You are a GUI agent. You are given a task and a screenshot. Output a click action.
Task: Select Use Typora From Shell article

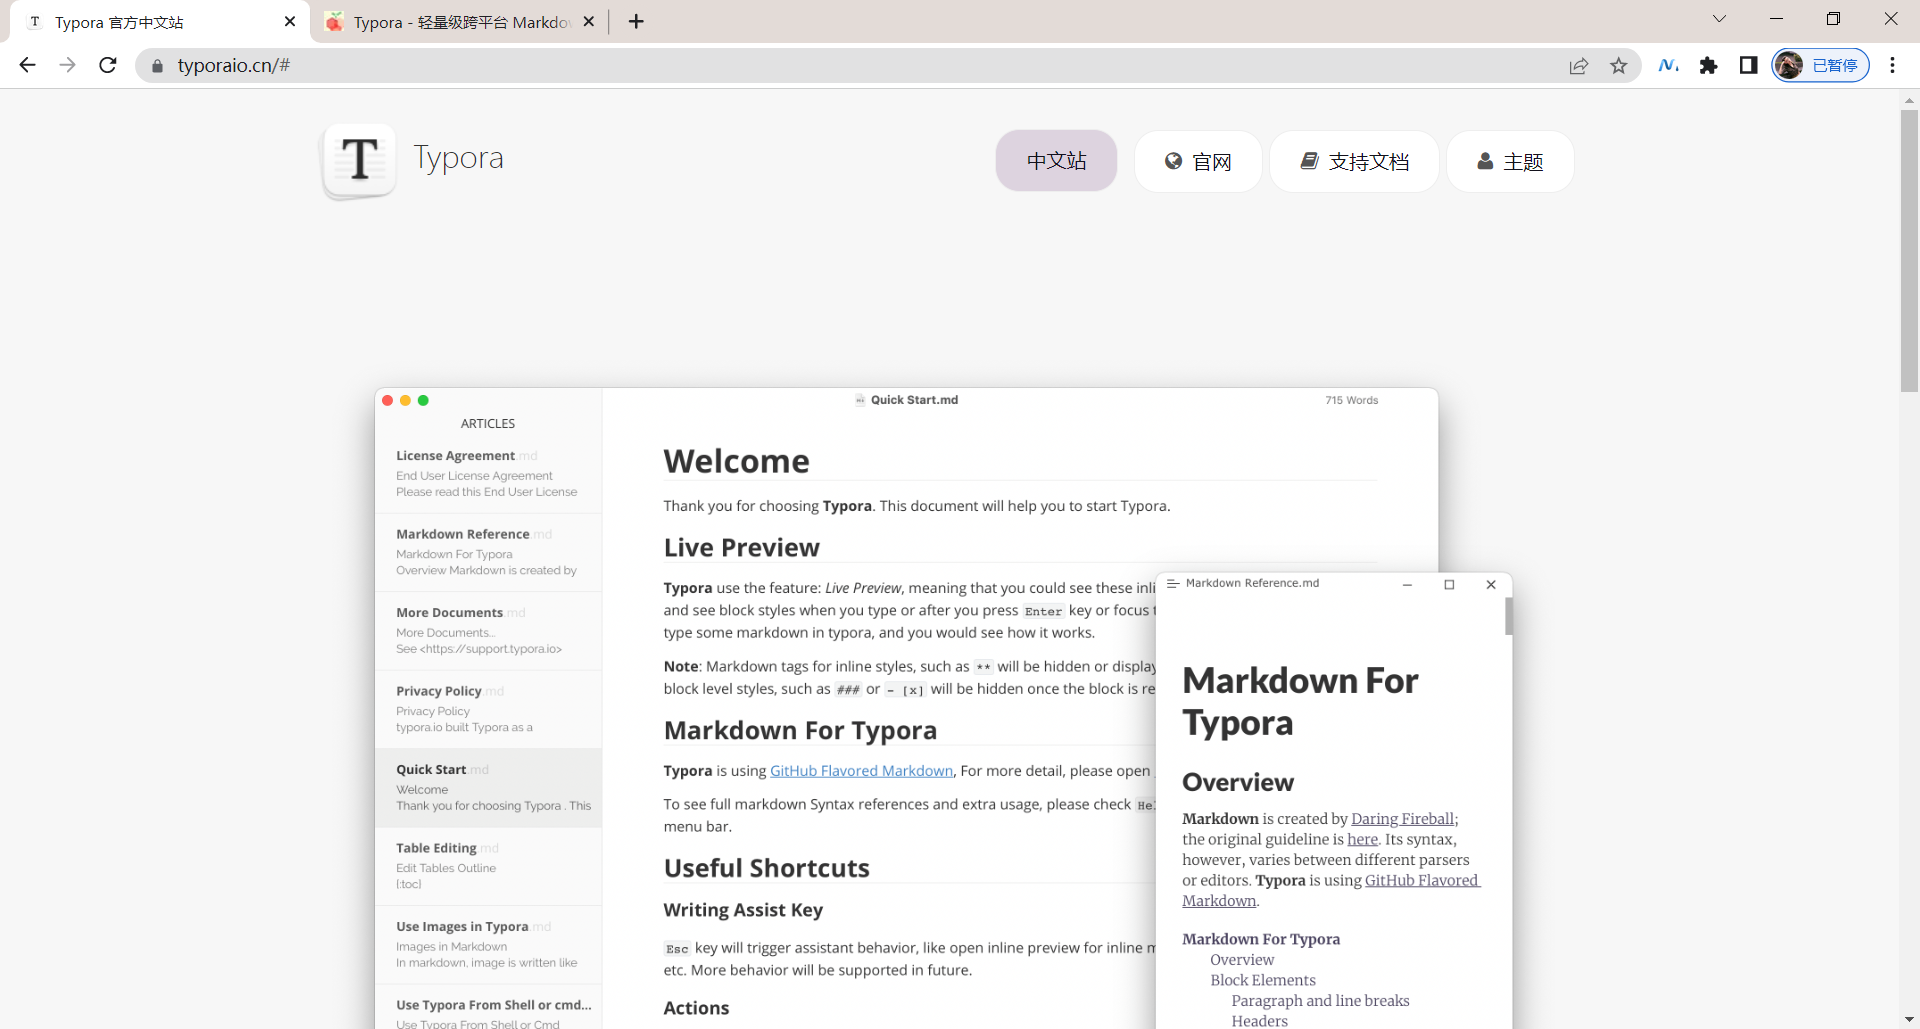(488, 1008)
